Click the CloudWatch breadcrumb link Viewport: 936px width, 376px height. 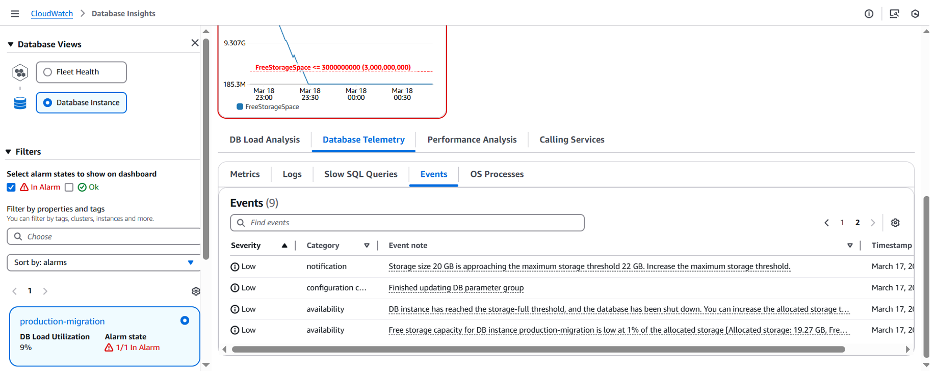click(x=53, y=13)
